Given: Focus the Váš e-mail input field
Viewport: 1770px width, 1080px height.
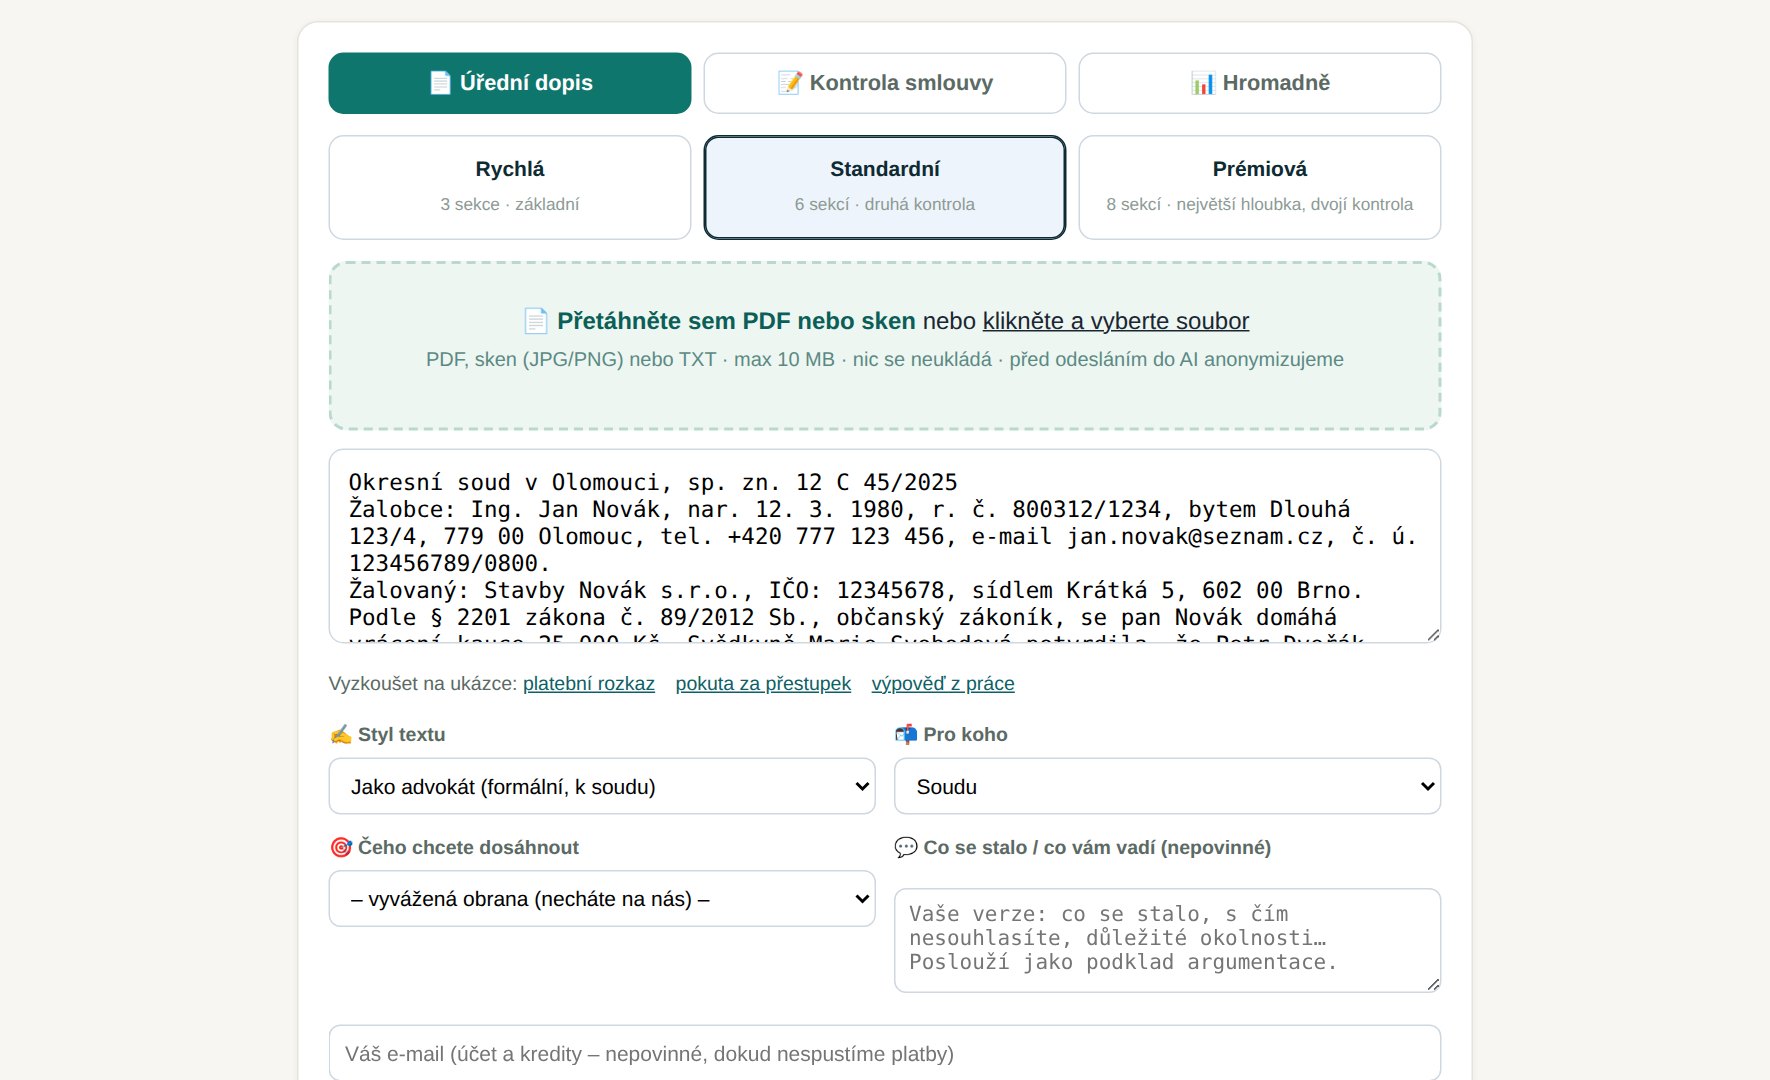Looking at the screenshot, I should point(885,1054).
